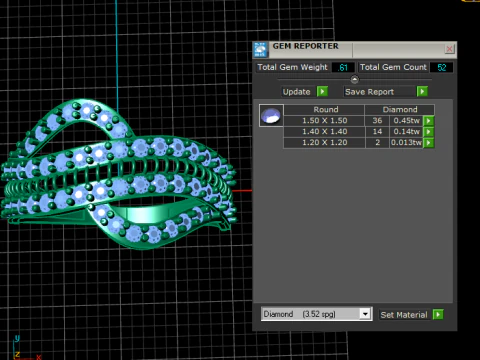Click the count cell showing 2
The image size is (480, 360).
(x=377, y=143)
